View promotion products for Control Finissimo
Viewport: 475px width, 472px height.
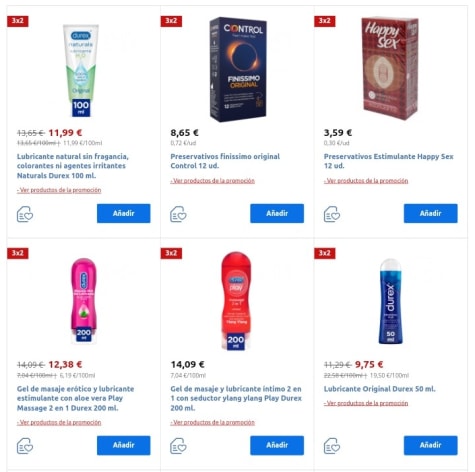point(212,181)
